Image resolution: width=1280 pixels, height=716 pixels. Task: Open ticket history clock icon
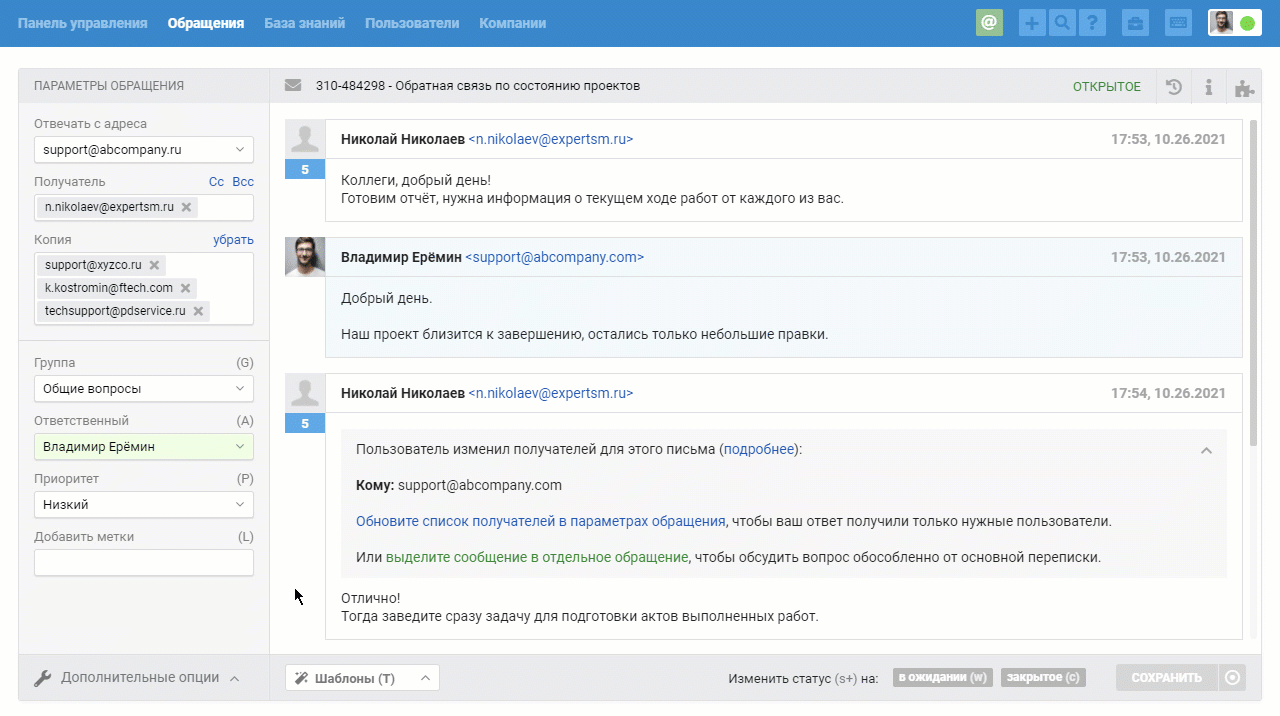[1174, 87]
